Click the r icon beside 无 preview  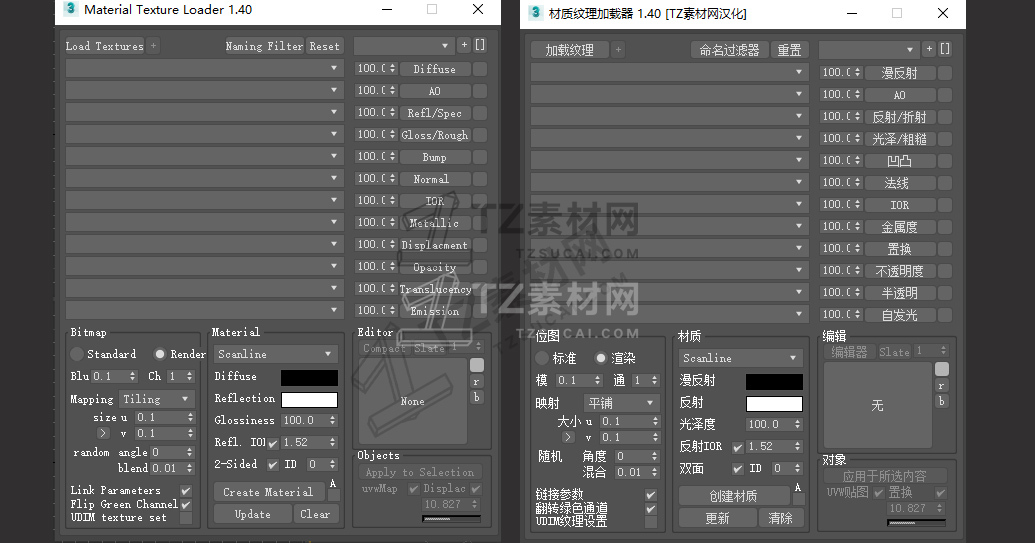pyautogui.click(x=942, y=386)
